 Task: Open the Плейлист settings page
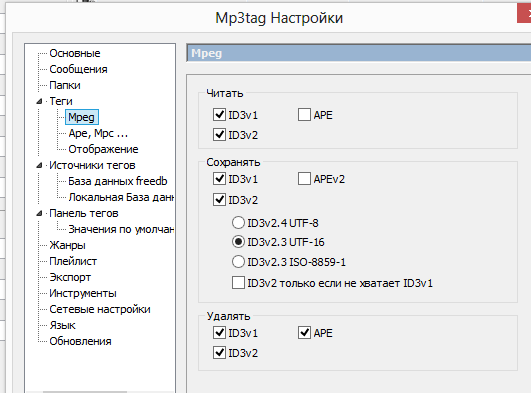(73, 261)
